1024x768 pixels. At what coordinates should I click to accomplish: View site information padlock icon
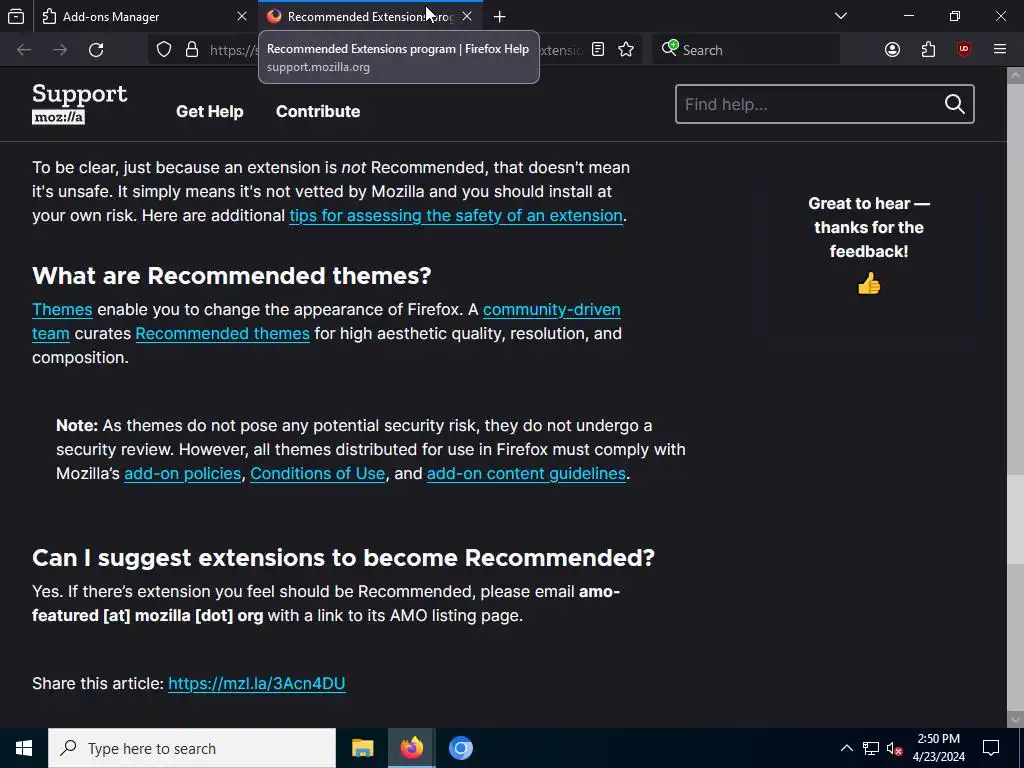click(192, 50)
